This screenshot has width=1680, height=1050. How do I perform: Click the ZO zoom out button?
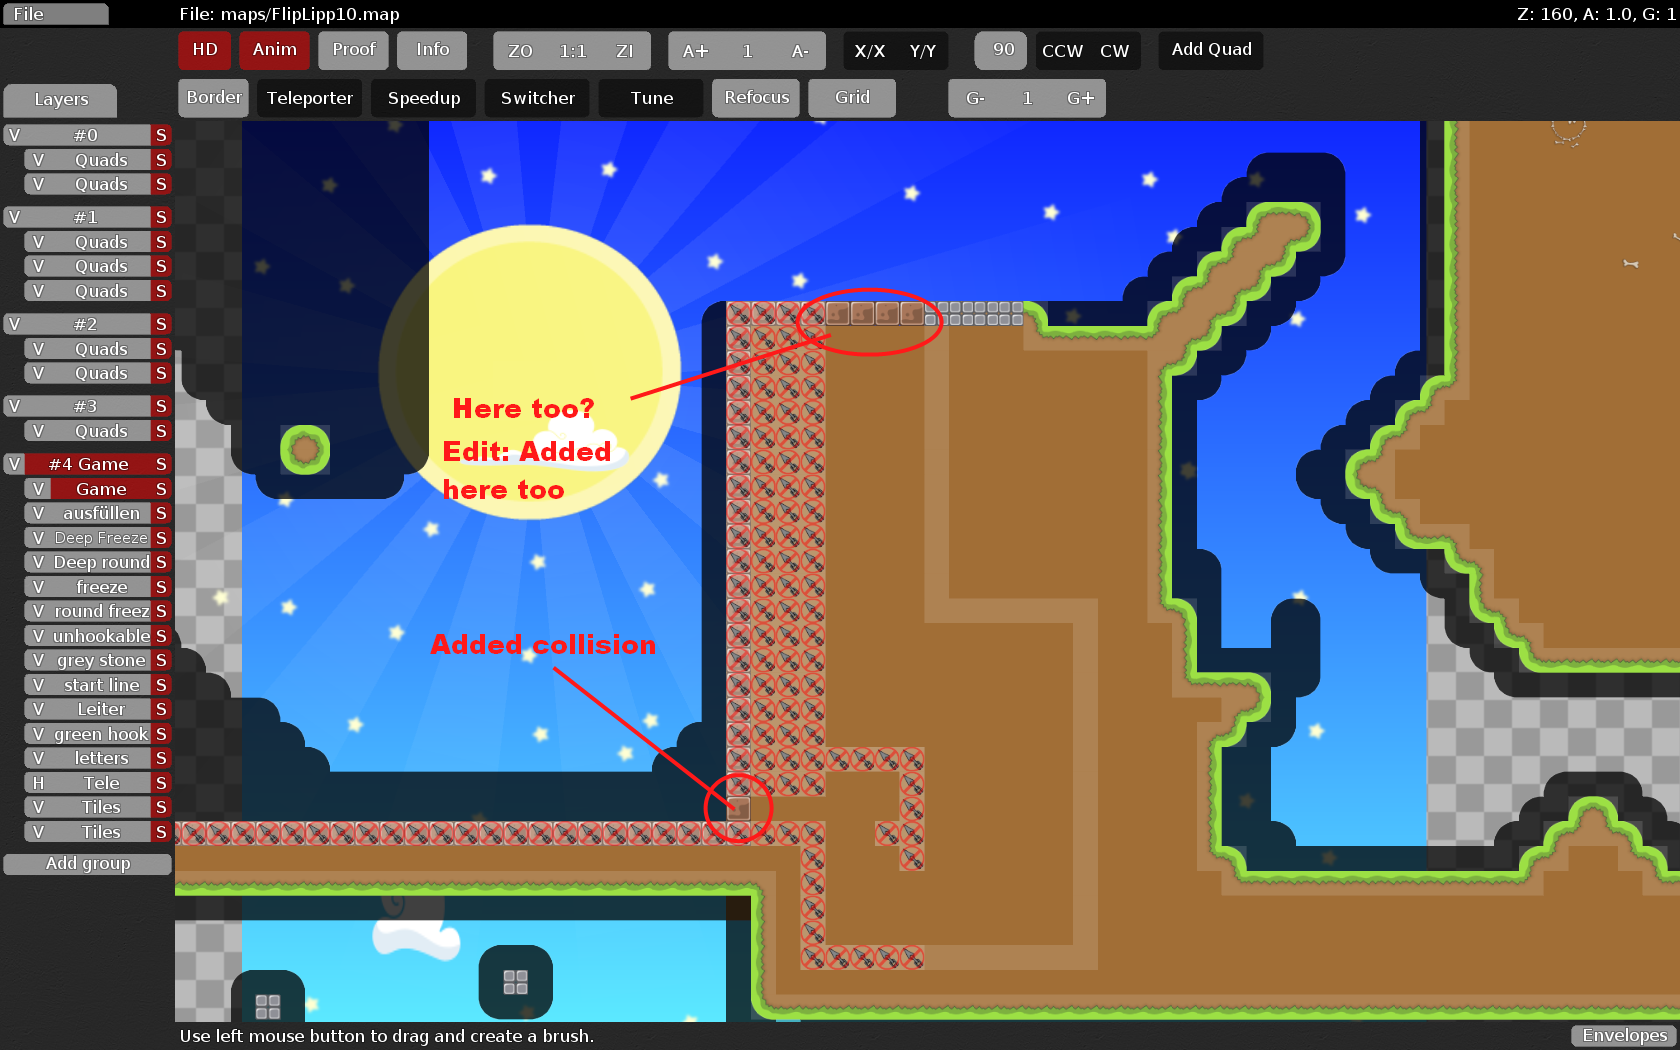click(520, 51)
